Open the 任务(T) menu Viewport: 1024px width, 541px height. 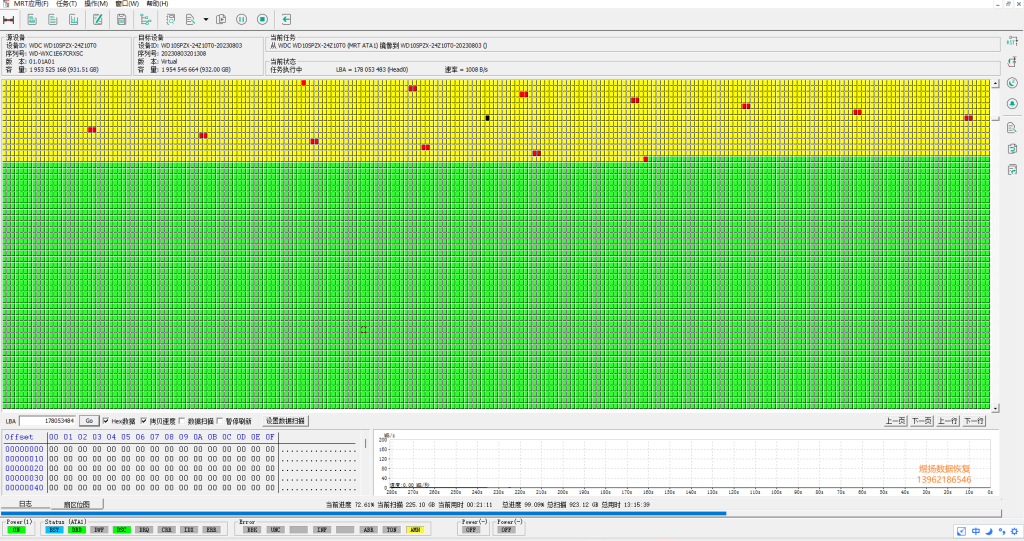[67, 4]
